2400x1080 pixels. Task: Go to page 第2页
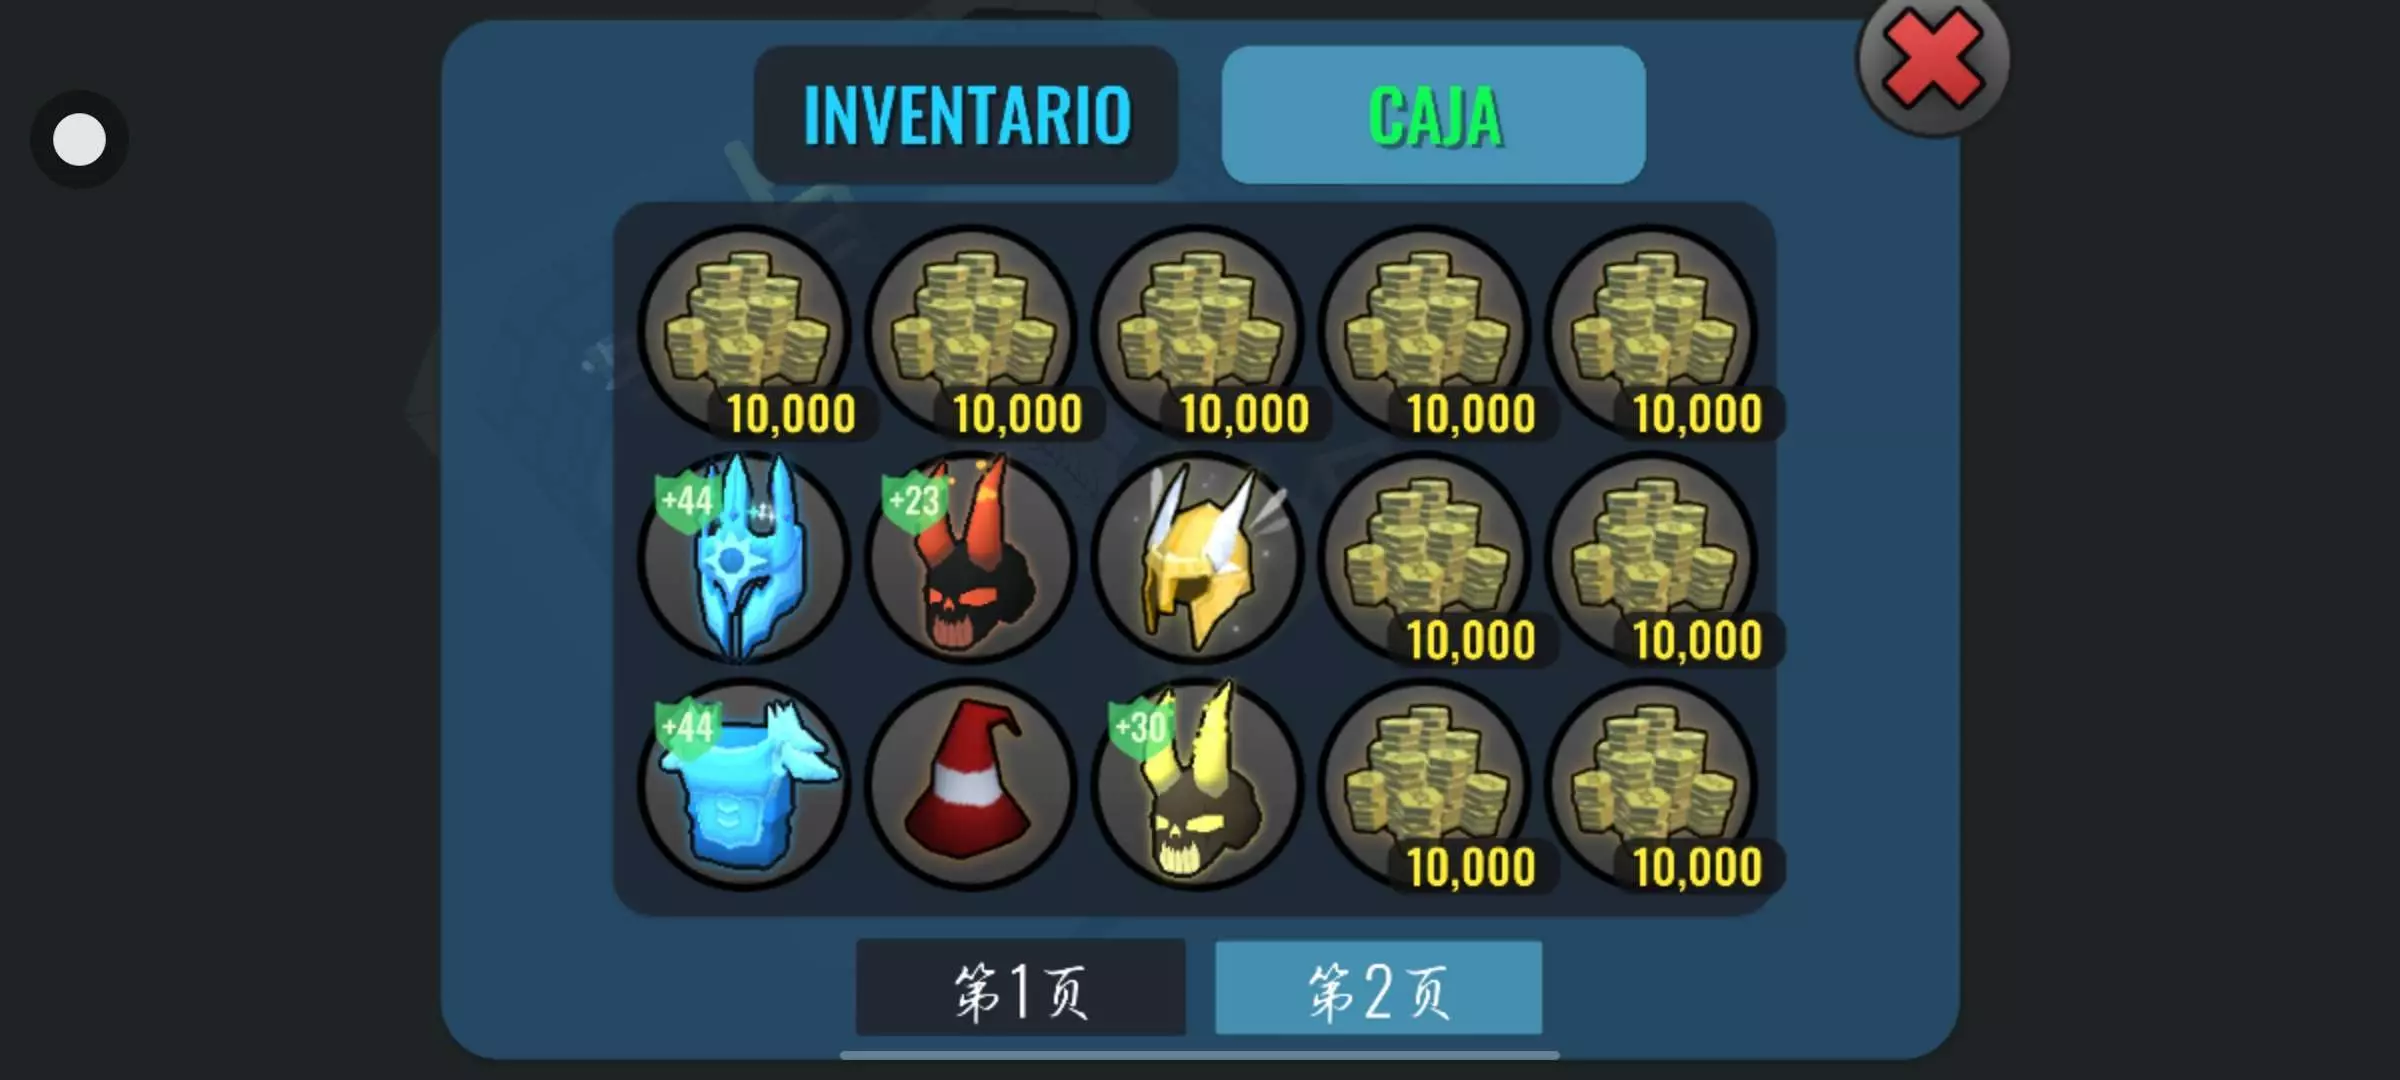pos(1378,988)
